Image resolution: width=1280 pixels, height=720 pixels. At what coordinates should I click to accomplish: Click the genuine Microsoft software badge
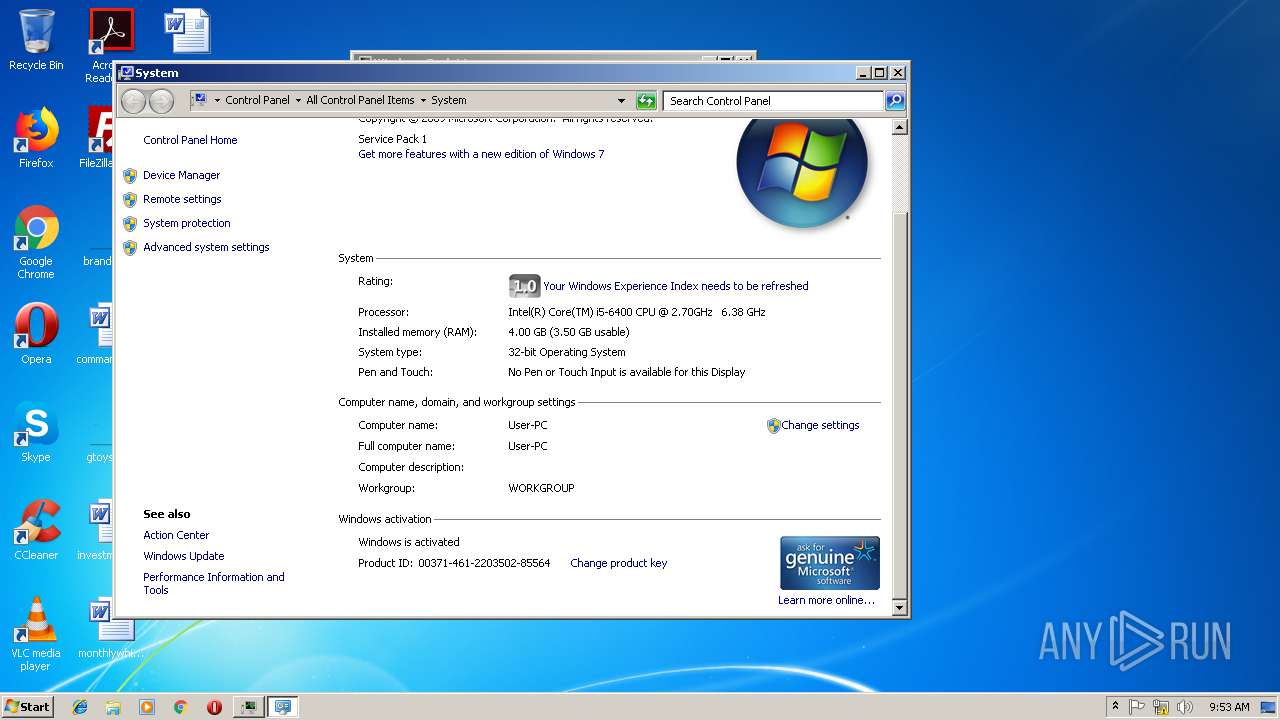830,563
